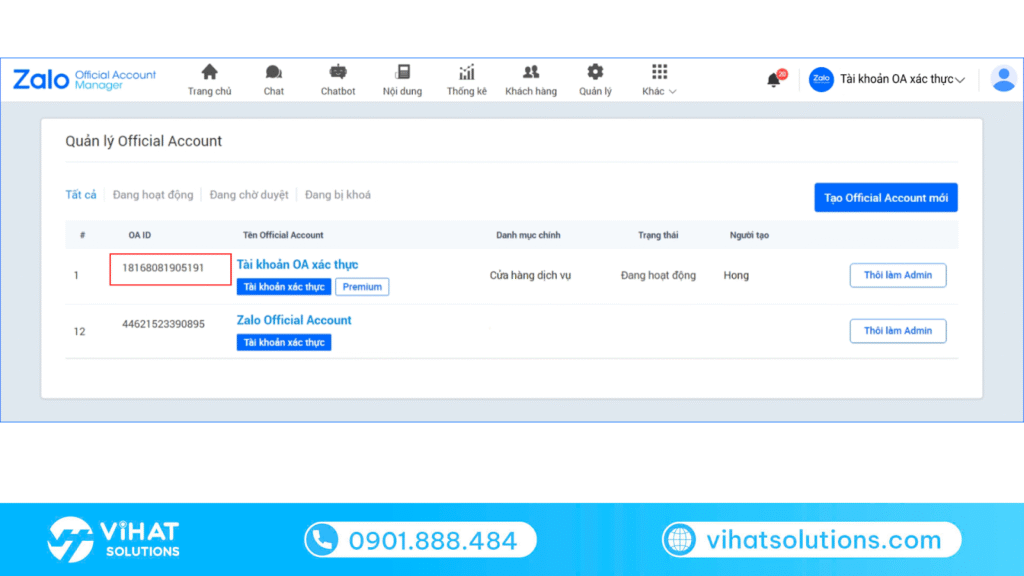Click the blue Zalo OA avatar badge
Image resolution: width=1024 pixels, height=576 pixels.
click(x=821, y=79)
